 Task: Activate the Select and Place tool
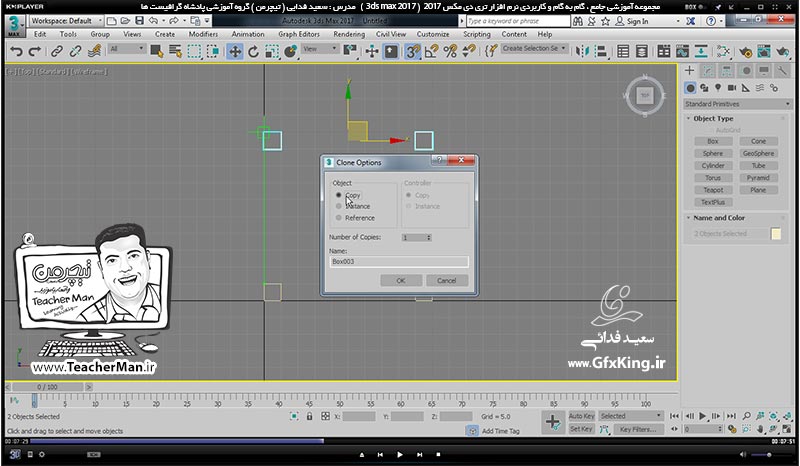(x=291, y=51)
